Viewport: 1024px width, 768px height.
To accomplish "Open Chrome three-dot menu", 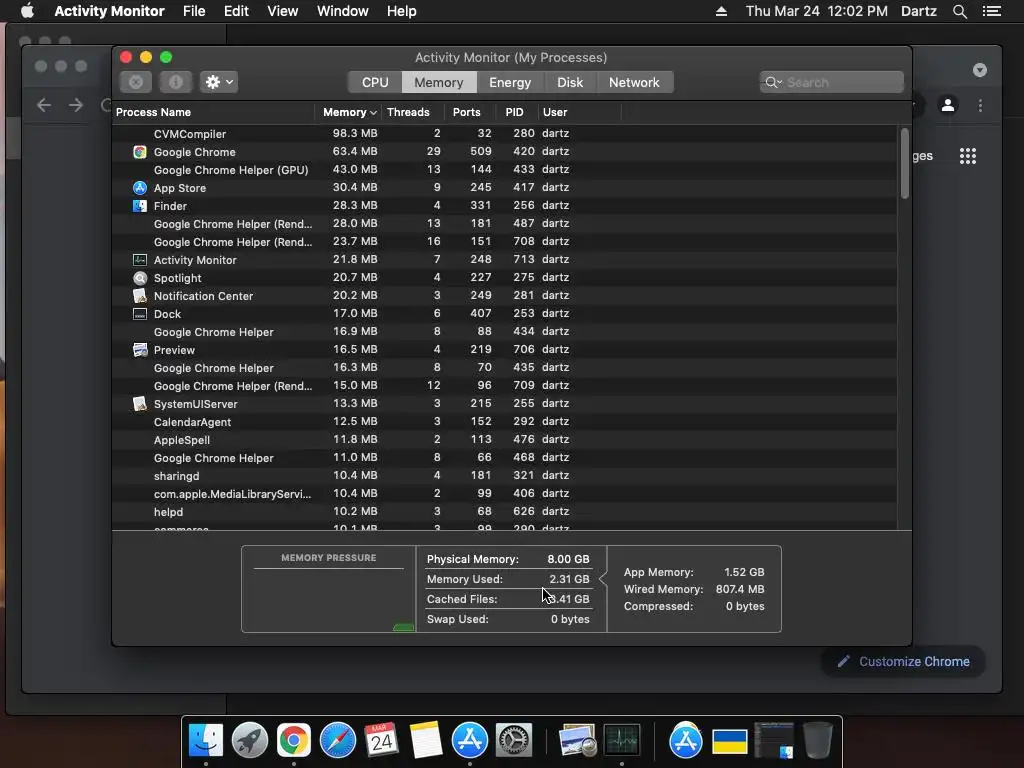I will coord(980,105).
